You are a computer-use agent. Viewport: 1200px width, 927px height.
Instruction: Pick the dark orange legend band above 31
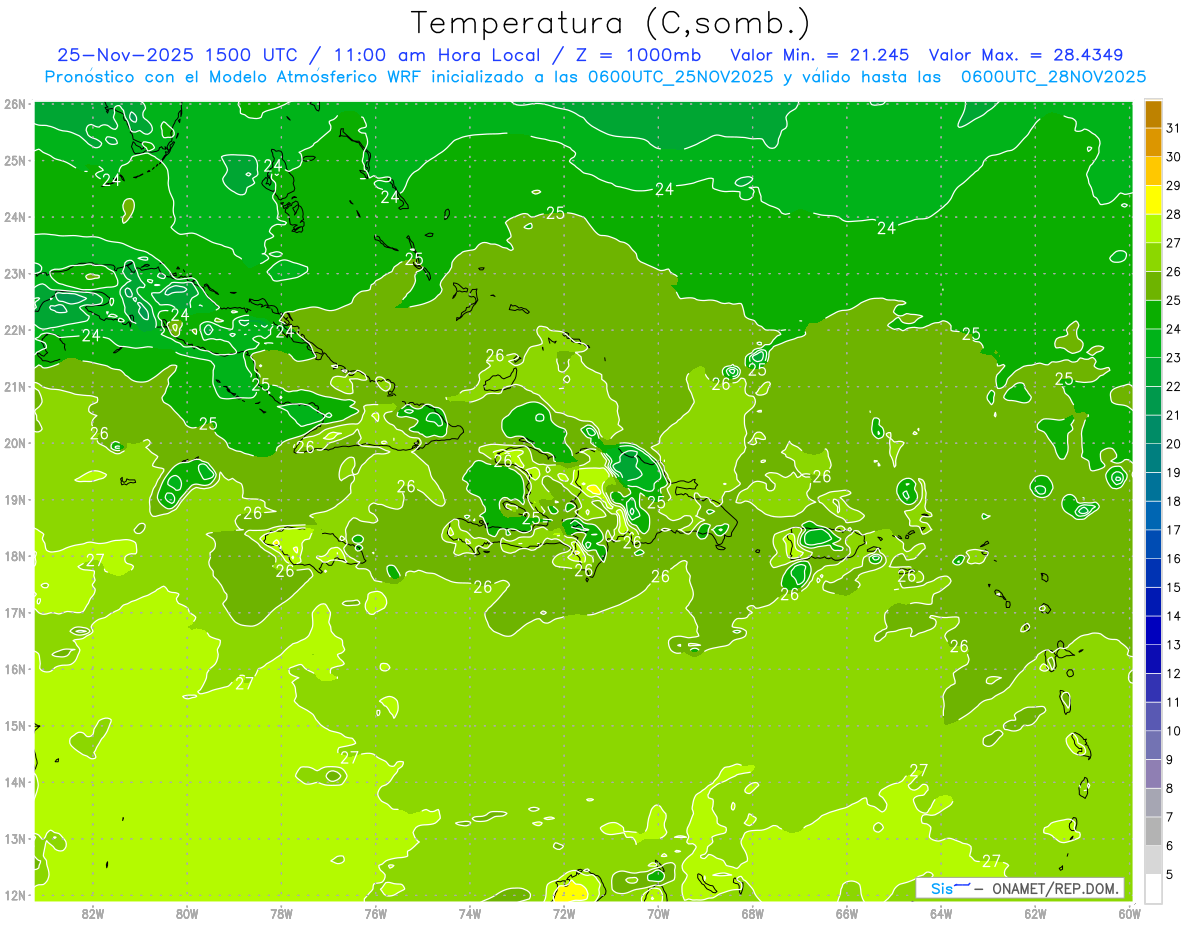(1153, 114)
